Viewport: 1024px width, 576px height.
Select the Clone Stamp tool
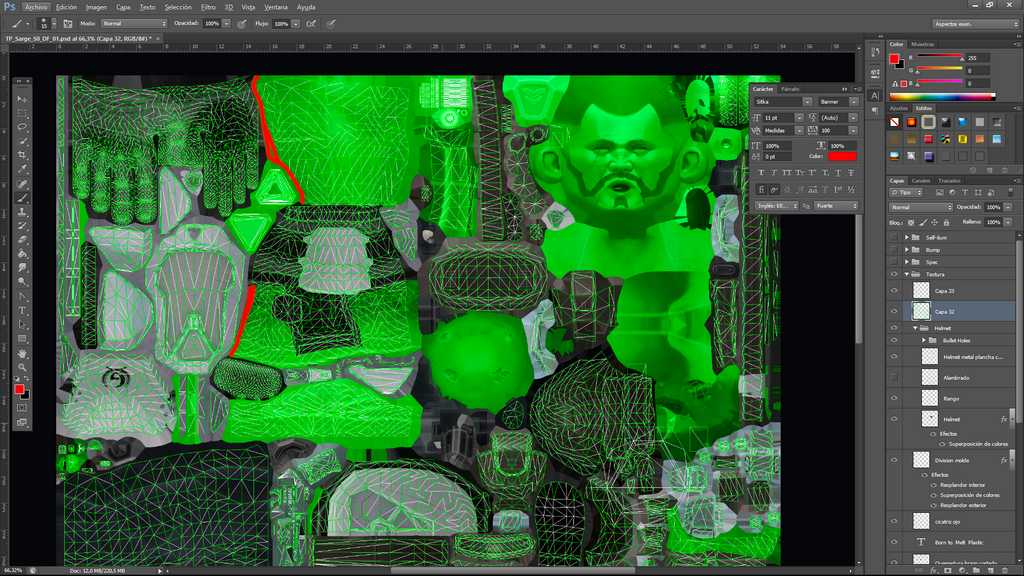(22, 212)
